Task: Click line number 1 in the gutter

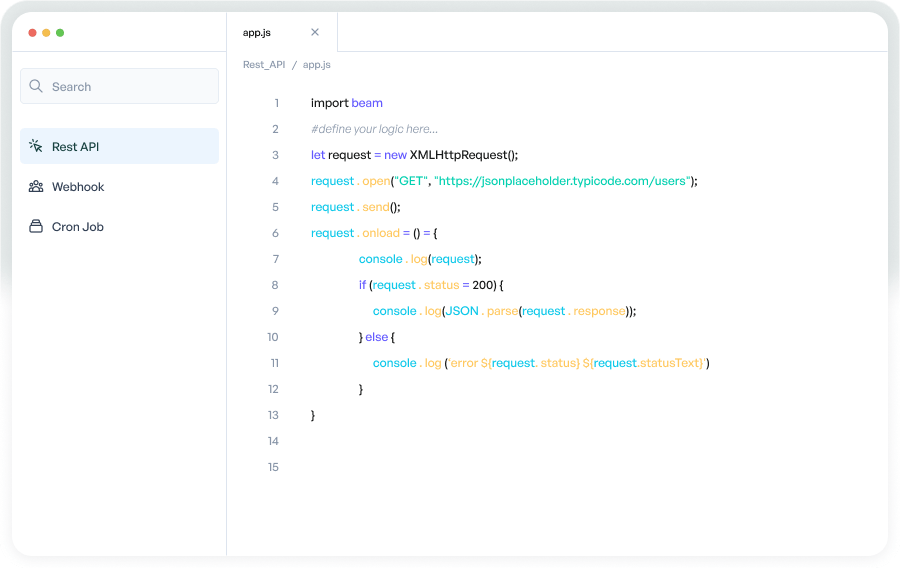Action: click(x=276, y=103)
